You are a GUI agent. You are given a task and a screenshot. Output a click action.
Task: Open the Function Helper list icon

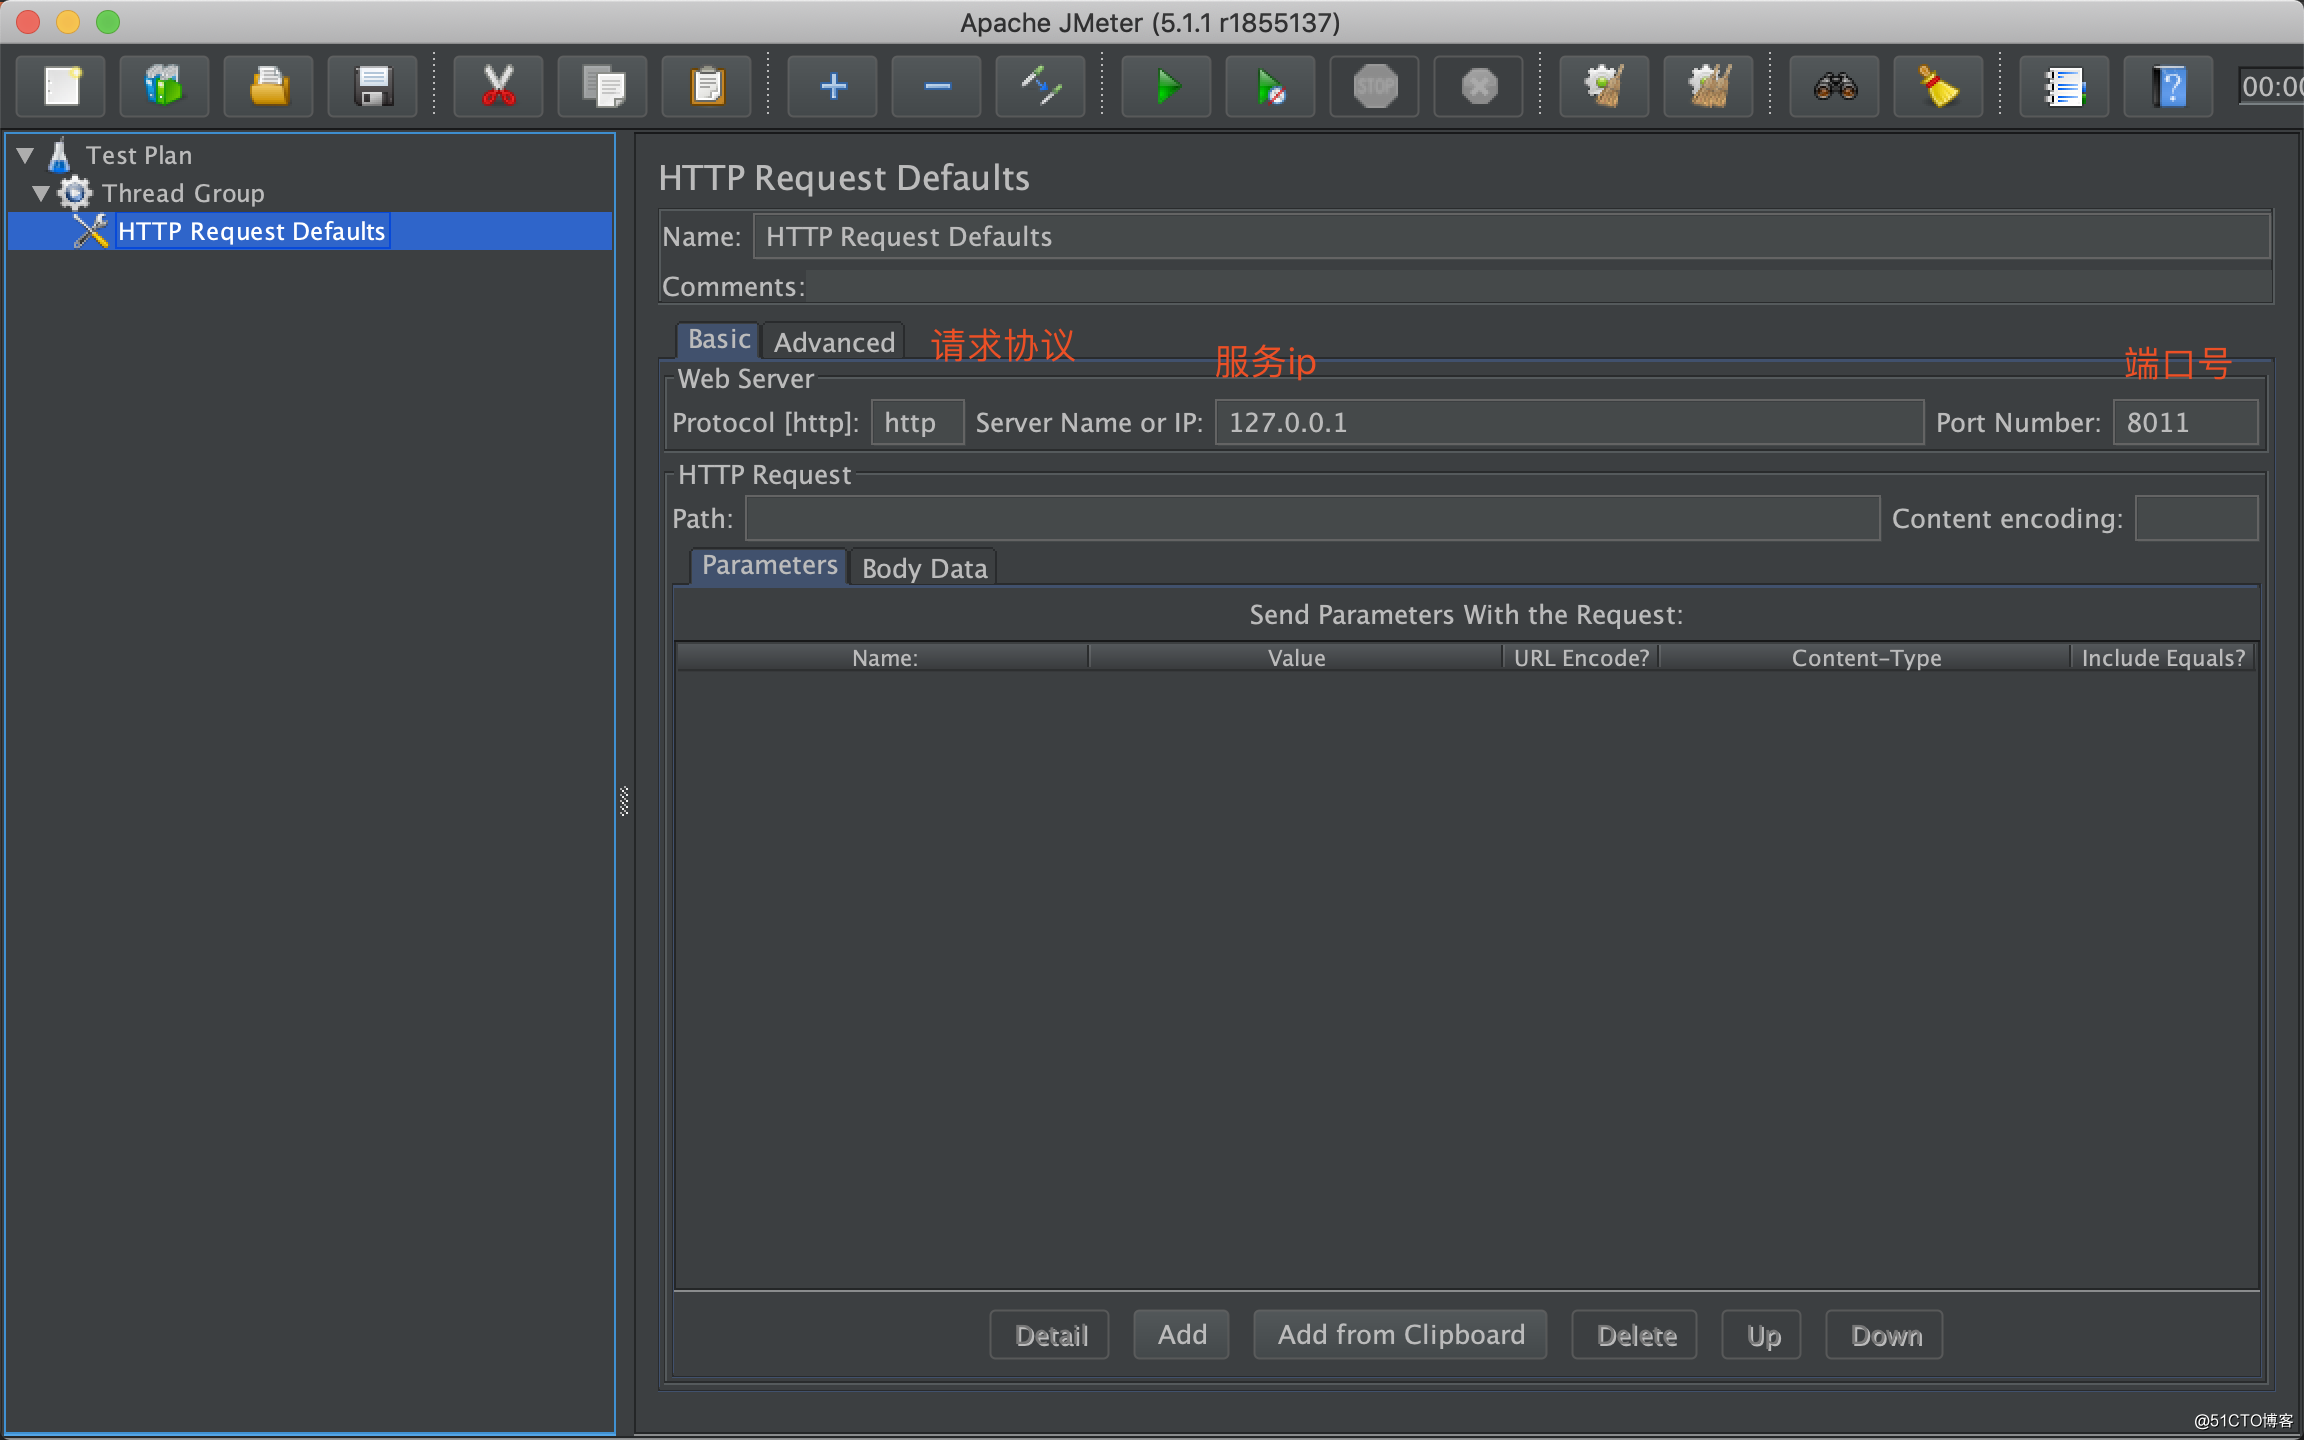[x=2065, y=87]
